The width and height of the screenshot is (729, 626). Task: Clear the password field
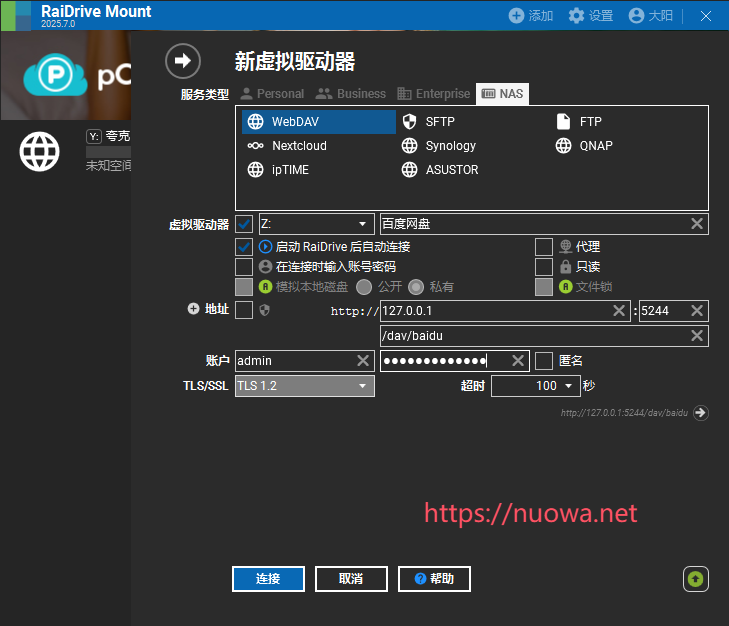coord(518,361)
